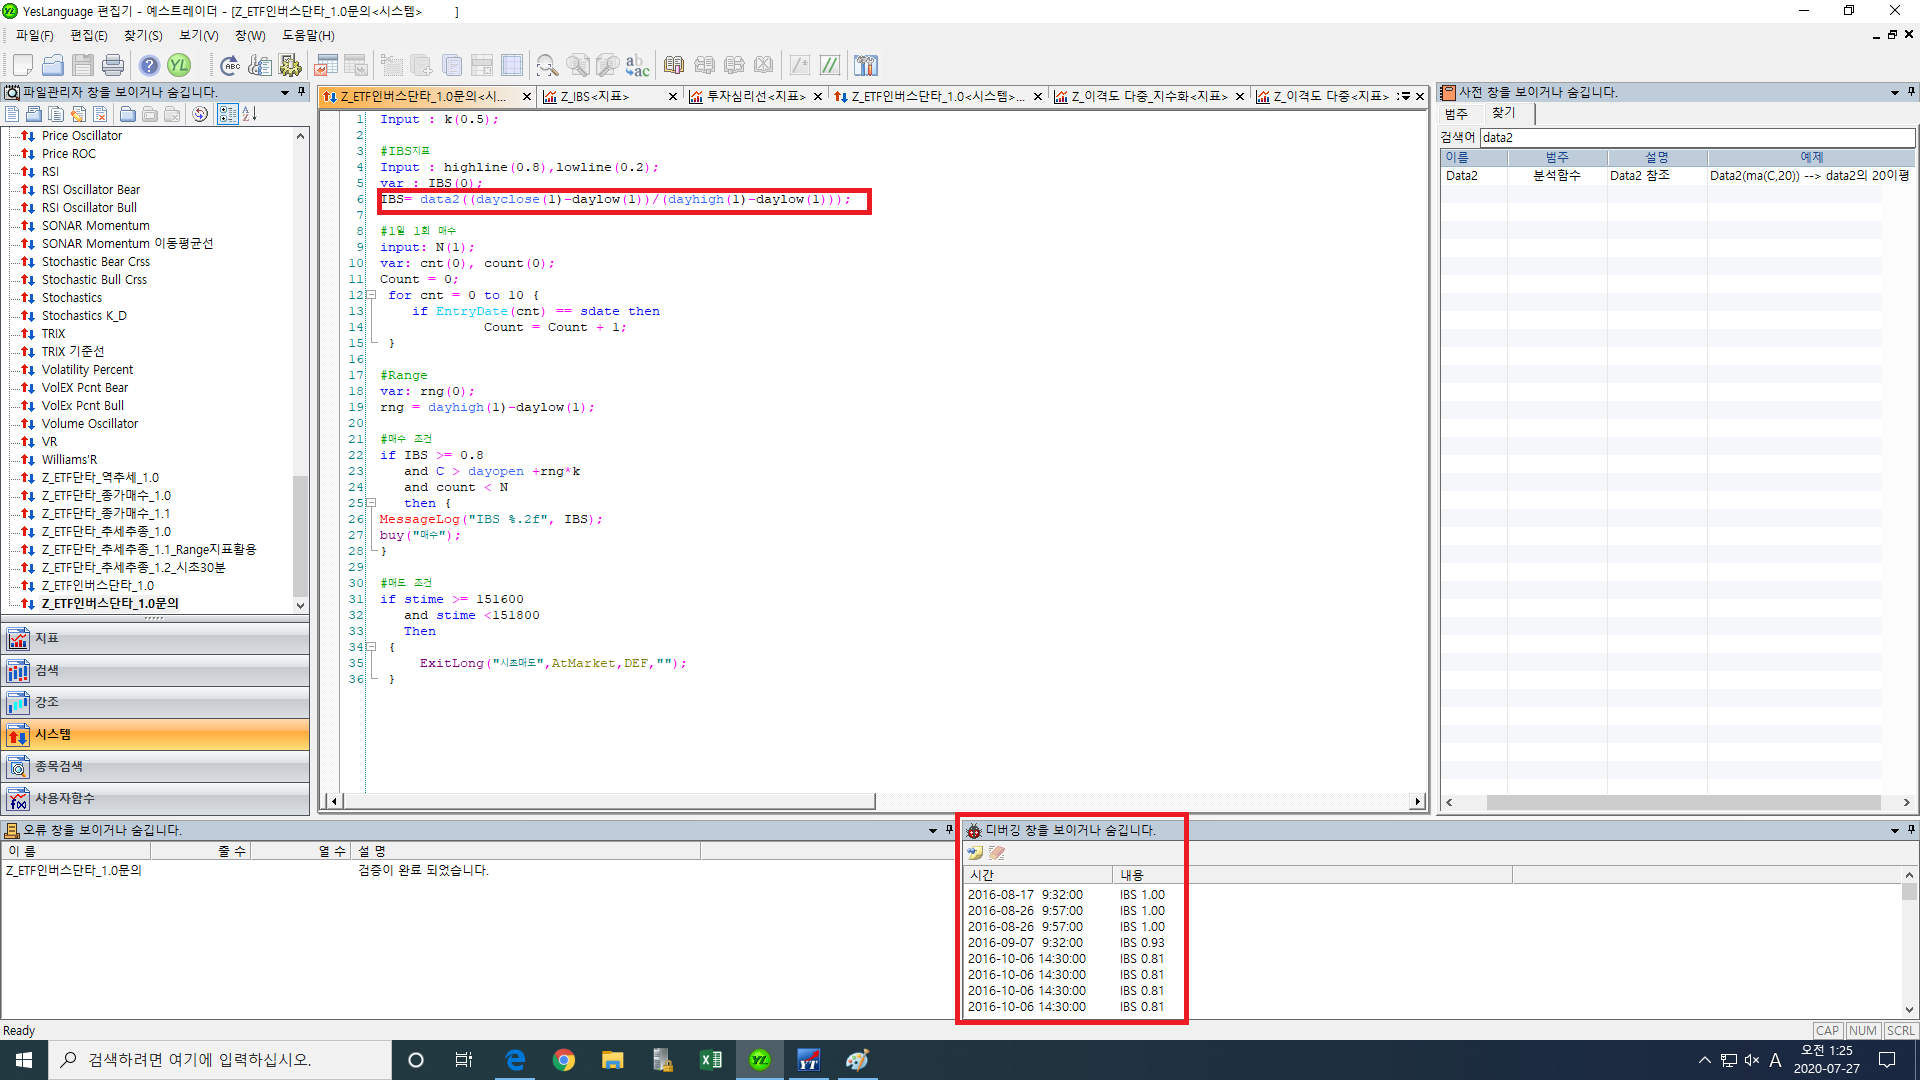This screenshot has height=1080, width=1920.
Task: Click the Replace (ab/ac) toolbar icon
Action: [x=637, y=66]
